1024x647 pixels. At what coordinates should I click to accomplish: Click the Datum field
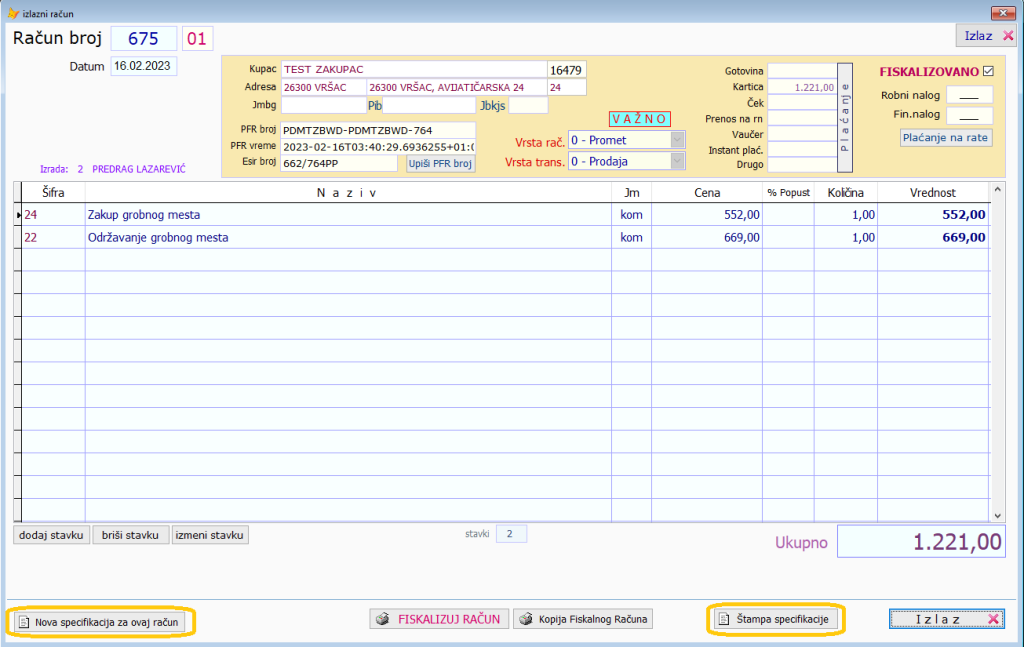[x=143, y=66]
